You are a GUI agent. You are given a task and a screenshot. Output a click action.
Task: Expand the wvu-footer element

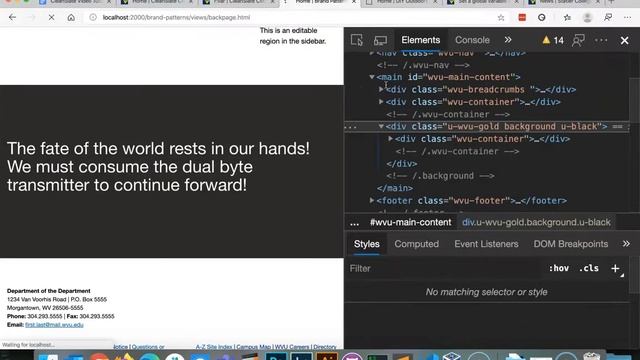pos(372,200)
